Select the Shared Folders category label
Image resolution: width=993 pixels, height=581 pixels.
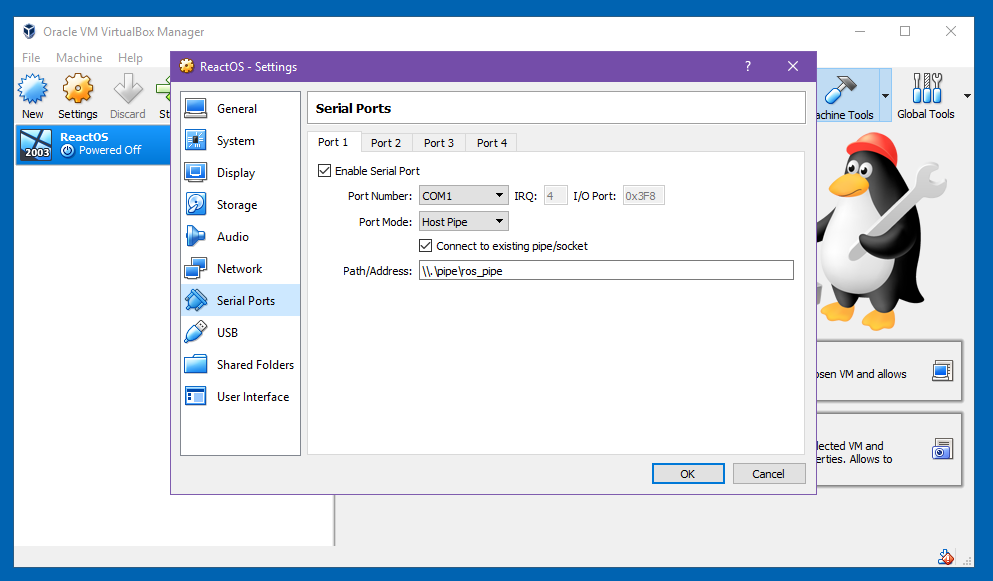pos(255,365)
